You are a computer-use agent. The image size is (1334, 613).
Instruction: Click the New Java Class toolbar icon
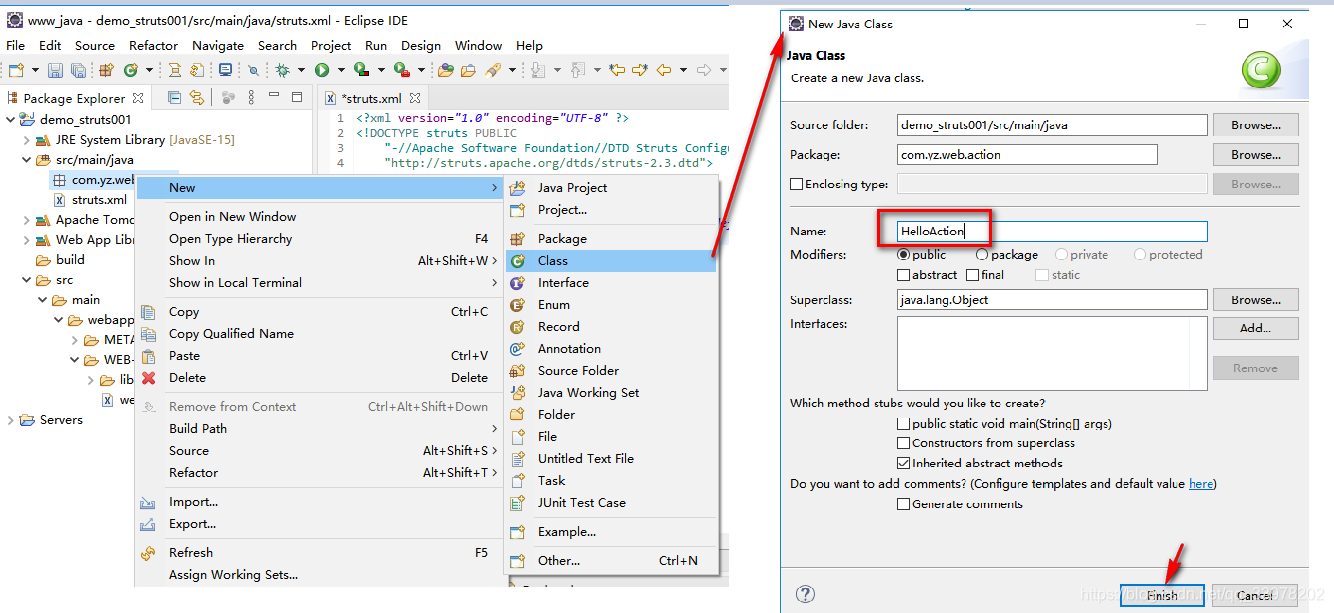[x=130, y=70]
